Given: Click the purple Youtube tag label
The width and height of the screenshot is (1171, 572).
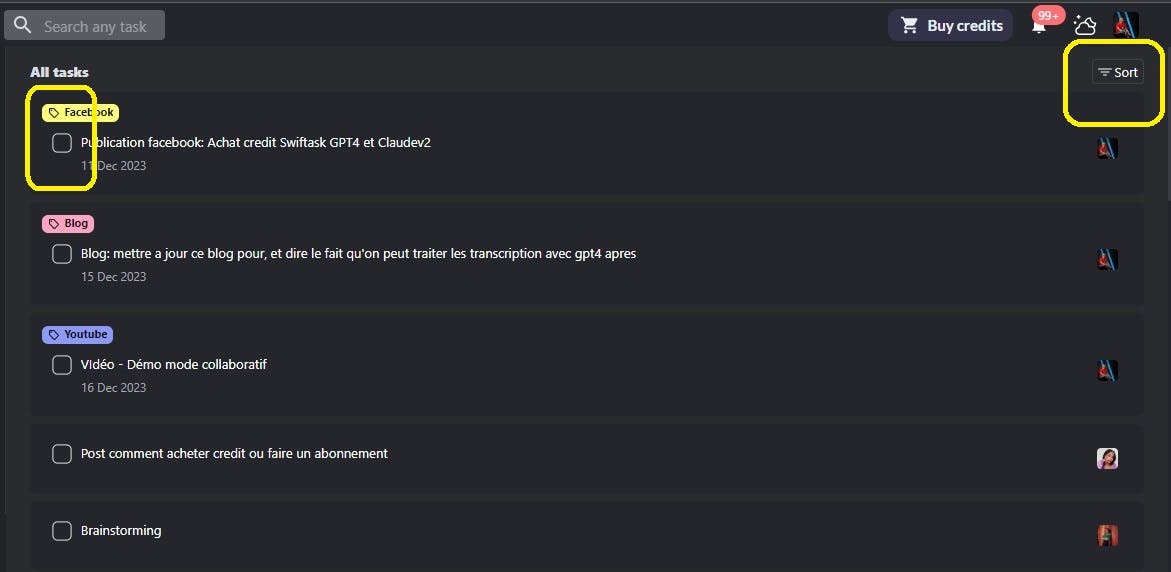Looking at the screenshot, I should (x=77, y=335).
